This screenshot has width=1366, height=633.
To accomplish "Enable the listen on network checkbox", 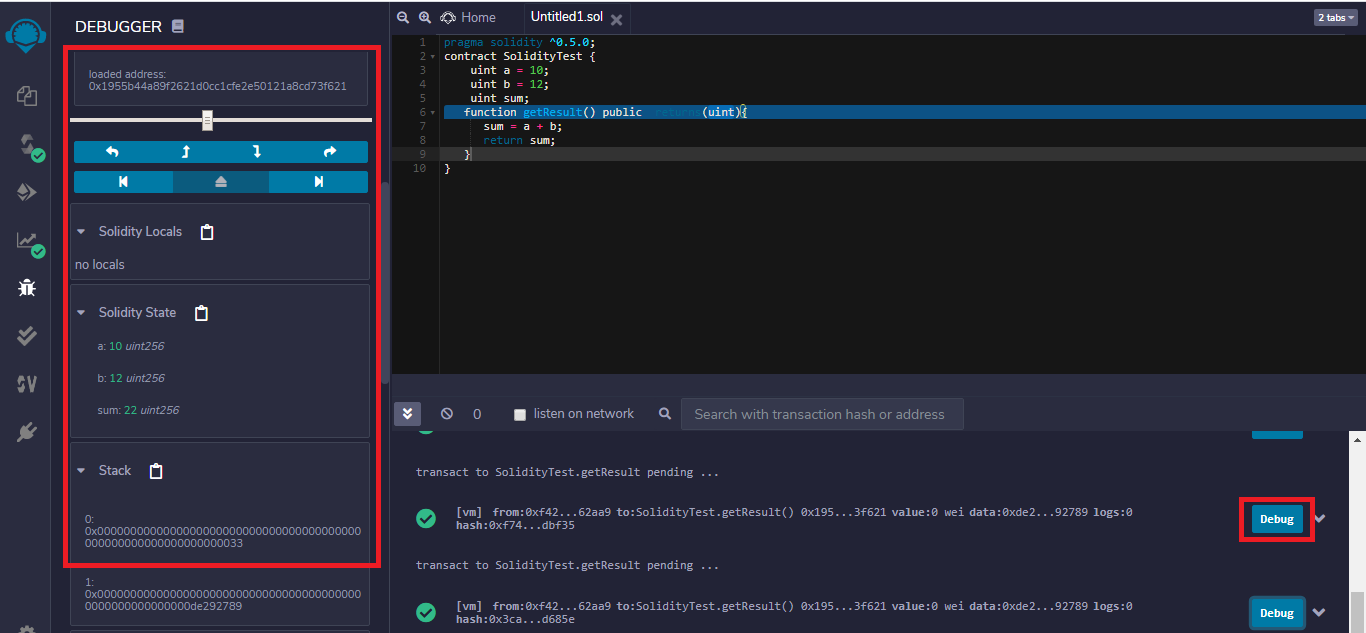I will (520, 414).
